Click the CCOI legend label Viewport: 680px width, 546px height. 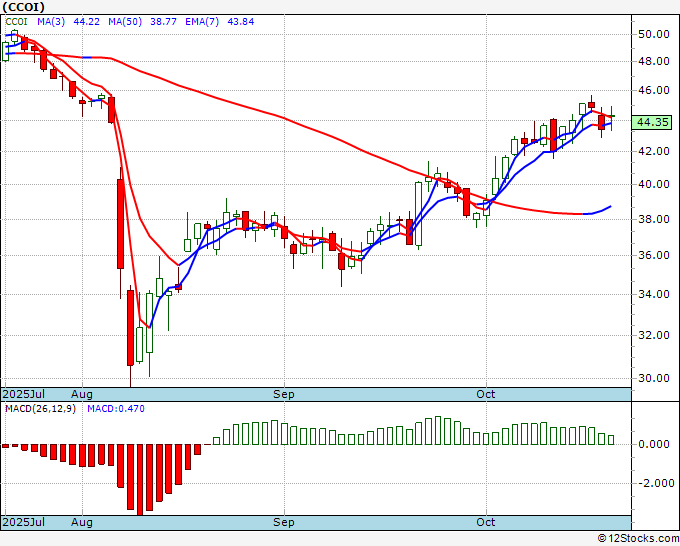[16, 22]
